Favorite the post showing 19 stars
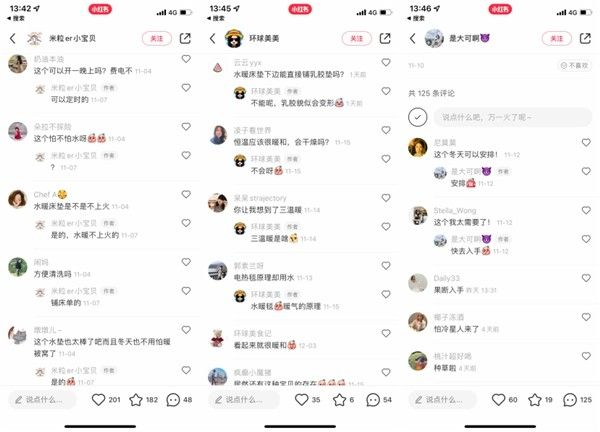The image size is (600, 432). point(535,400)
